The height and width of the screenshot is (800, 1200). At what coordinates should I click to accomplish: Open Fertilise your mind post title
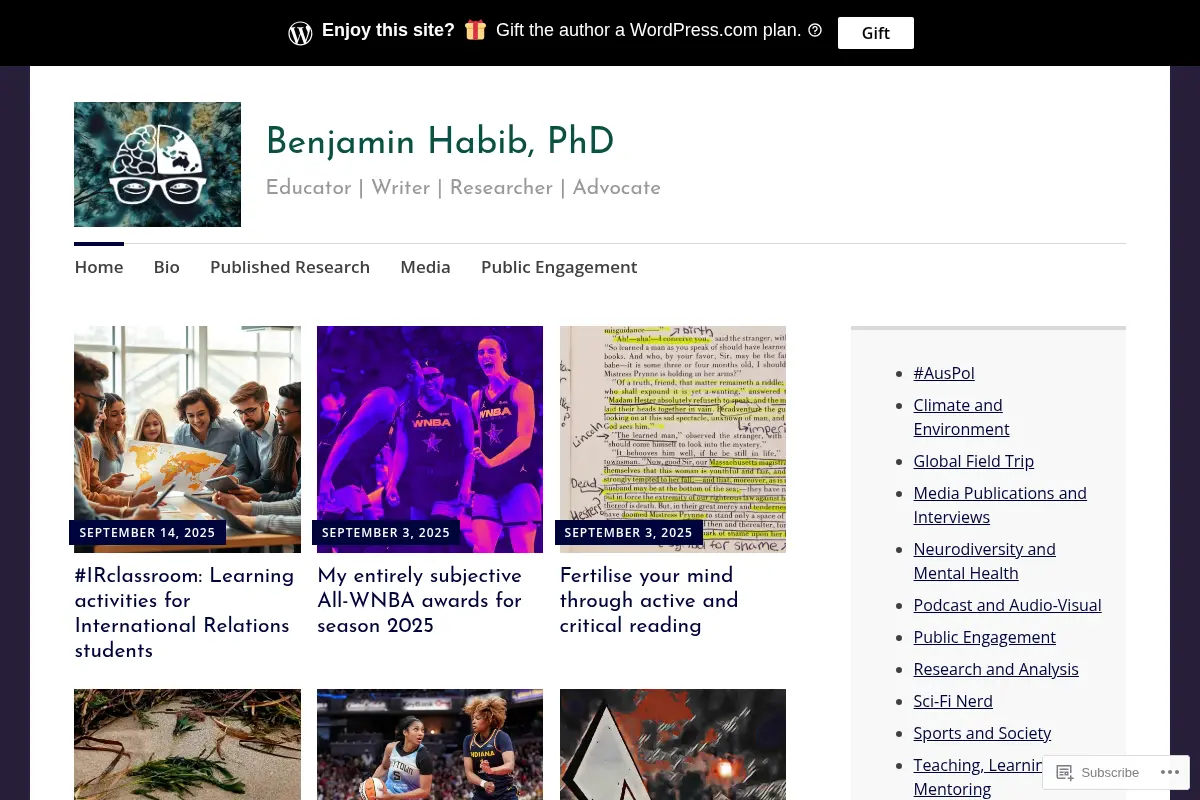coord(649,601)
